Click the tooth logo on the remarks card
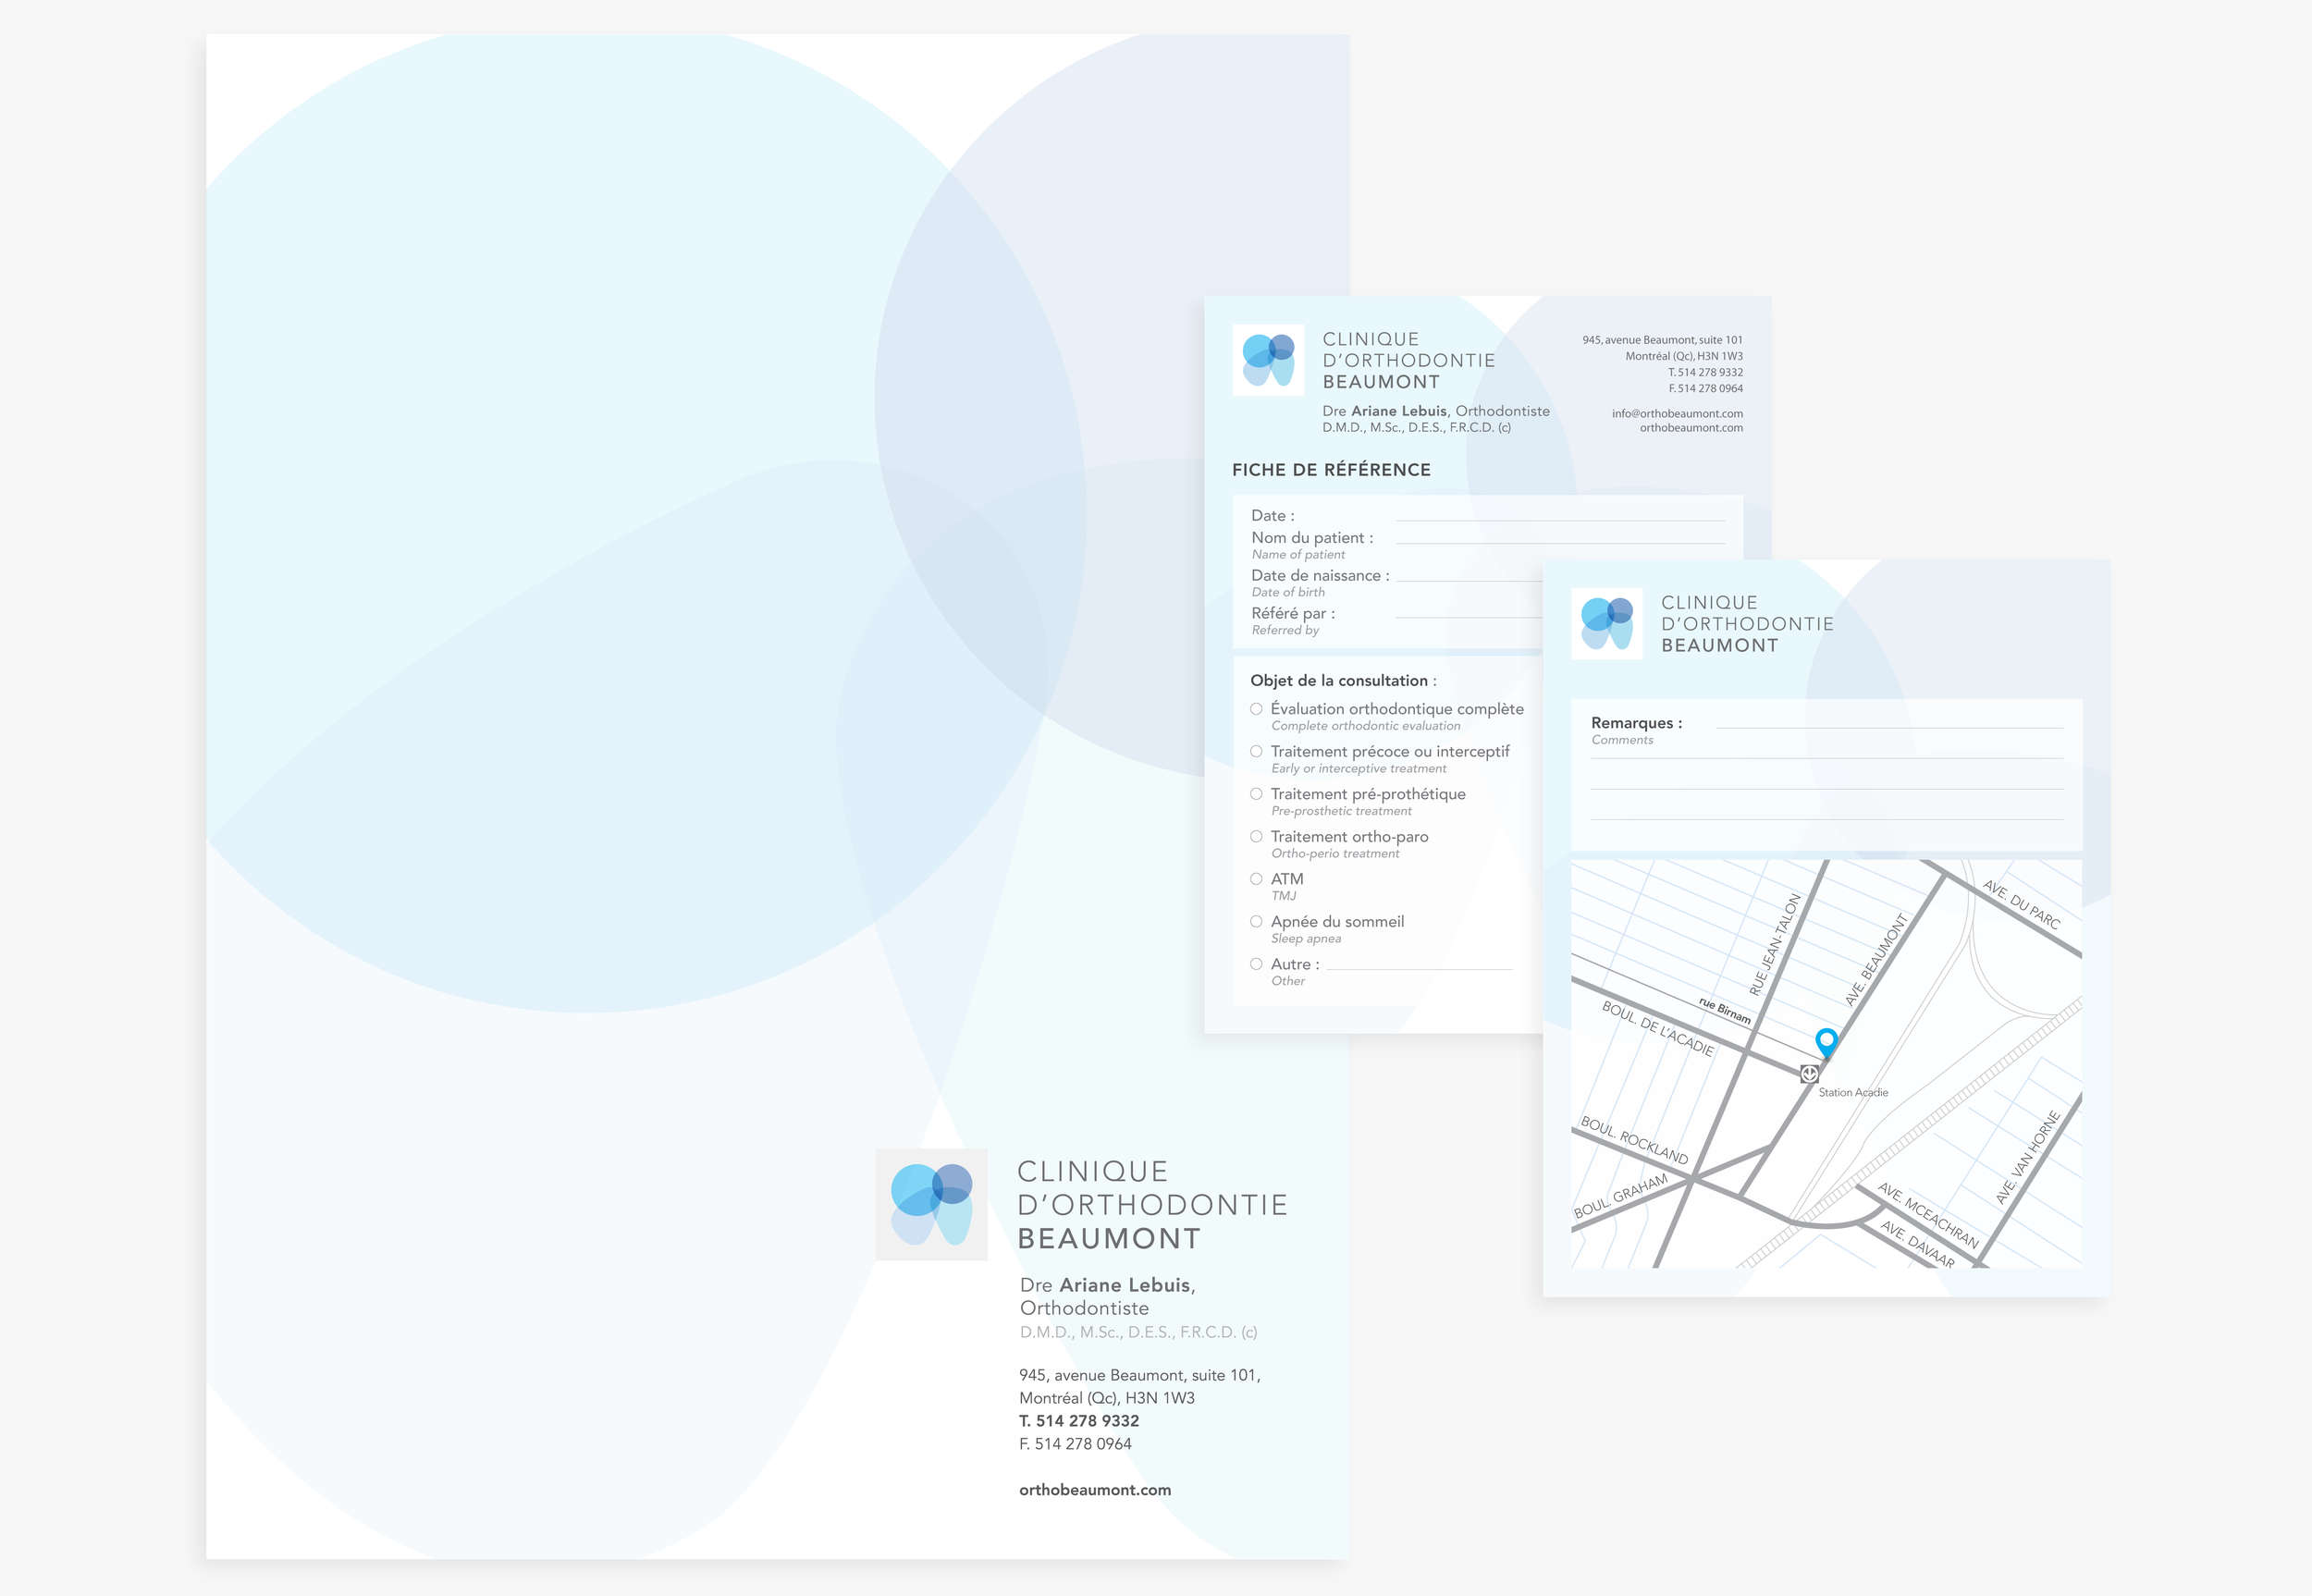2312x1596 pixels. (1606, 623)
